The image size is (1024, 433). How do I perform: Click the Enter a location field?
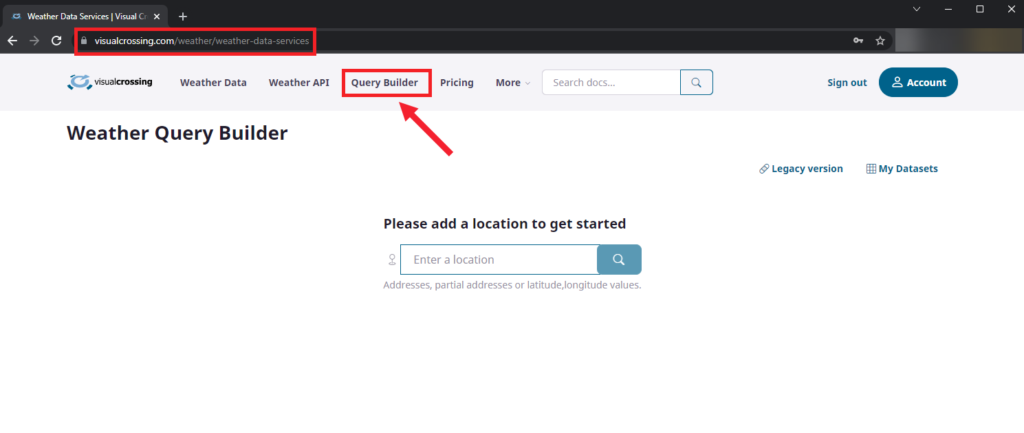[499, 259]
